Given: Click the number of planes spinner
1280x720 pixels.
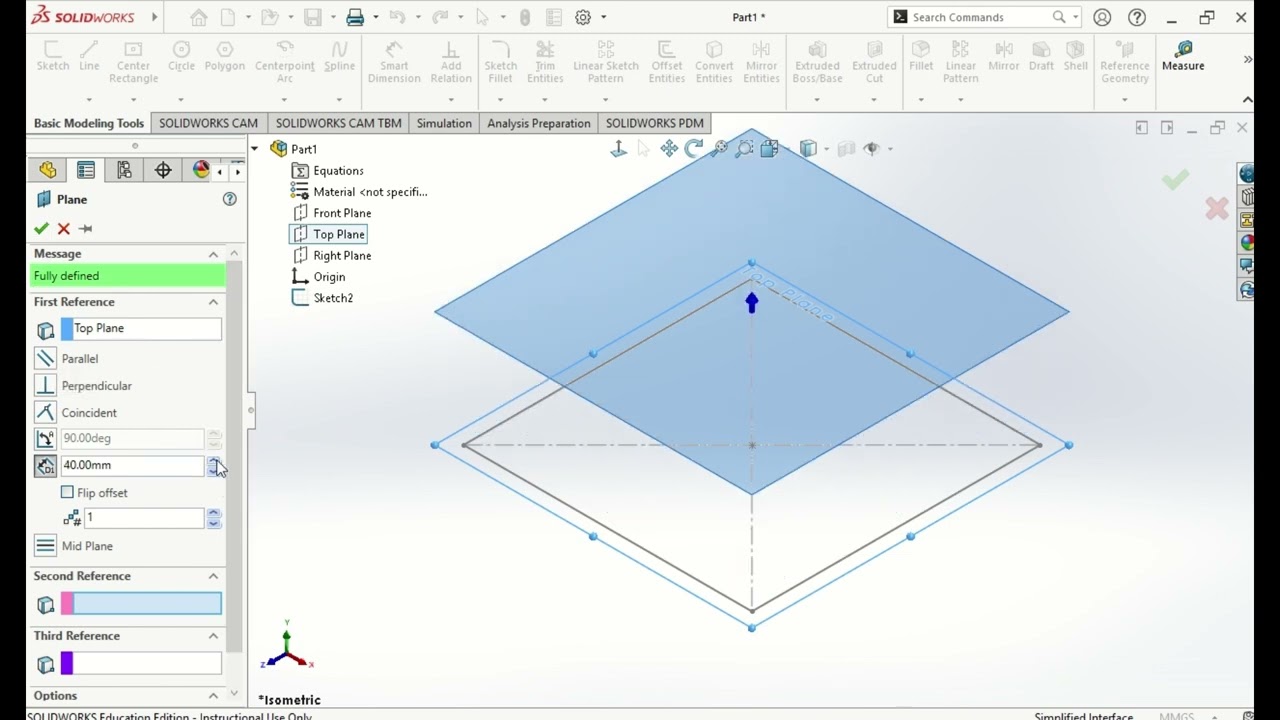Looking at the screenshot, I should tap(213, 518).
